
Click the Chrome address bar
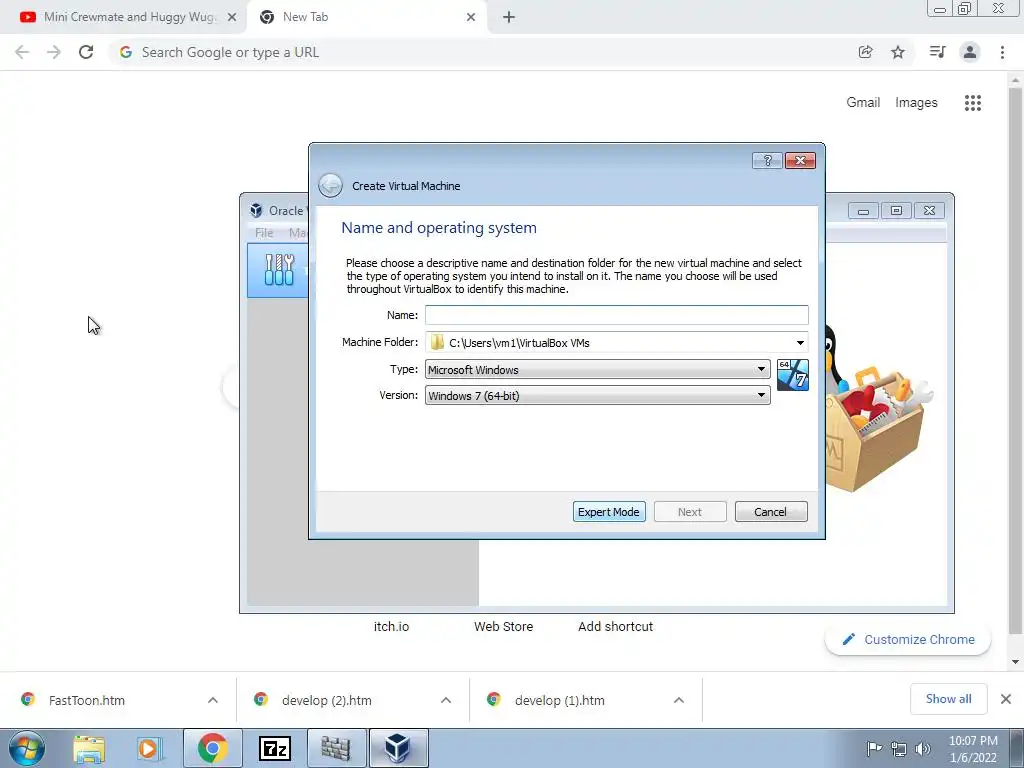pyautogui.click(x=483, y=52)
